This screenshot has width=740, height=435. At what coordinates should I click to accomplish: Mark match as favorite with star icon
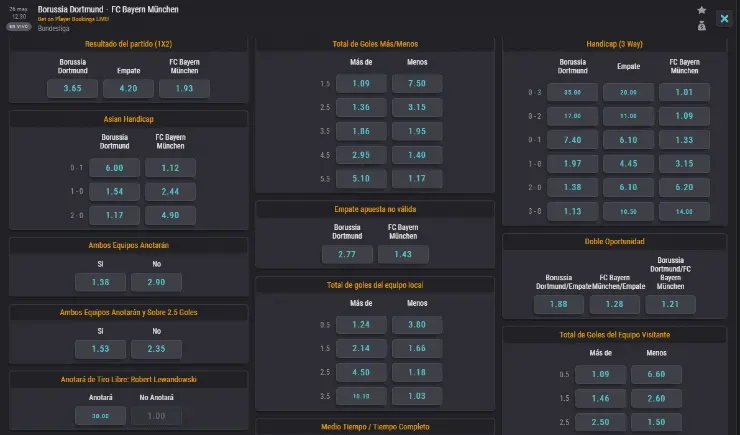701,10
